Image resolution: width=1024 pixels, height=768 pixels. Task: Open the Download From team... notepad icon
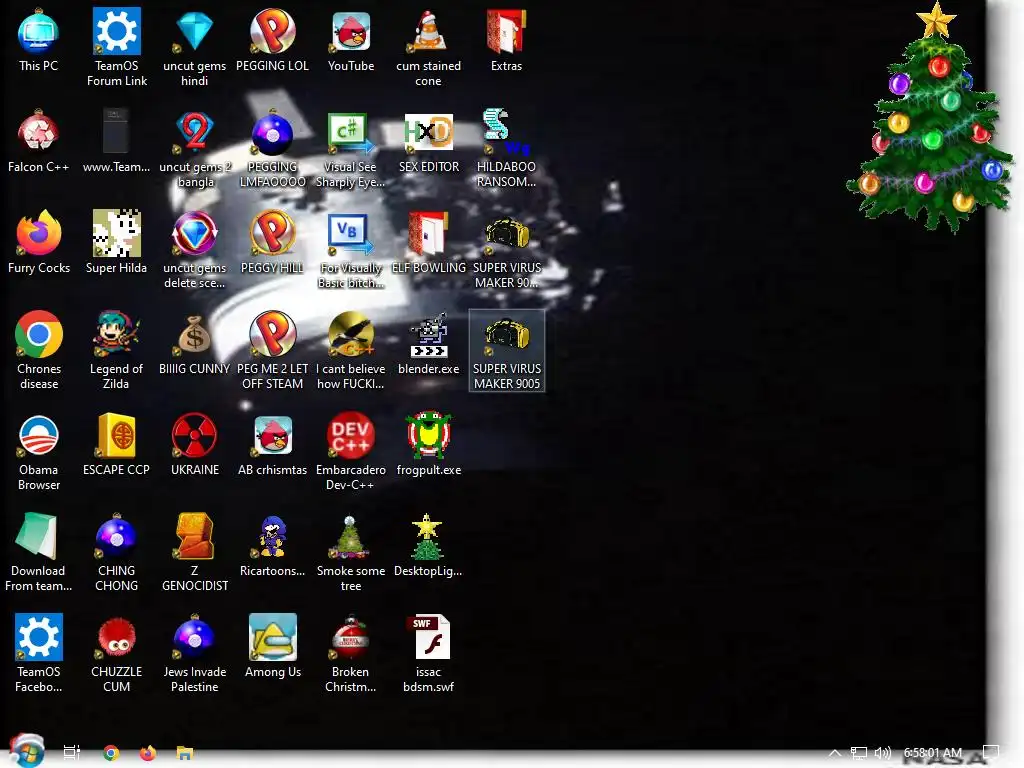click(39, 552)
